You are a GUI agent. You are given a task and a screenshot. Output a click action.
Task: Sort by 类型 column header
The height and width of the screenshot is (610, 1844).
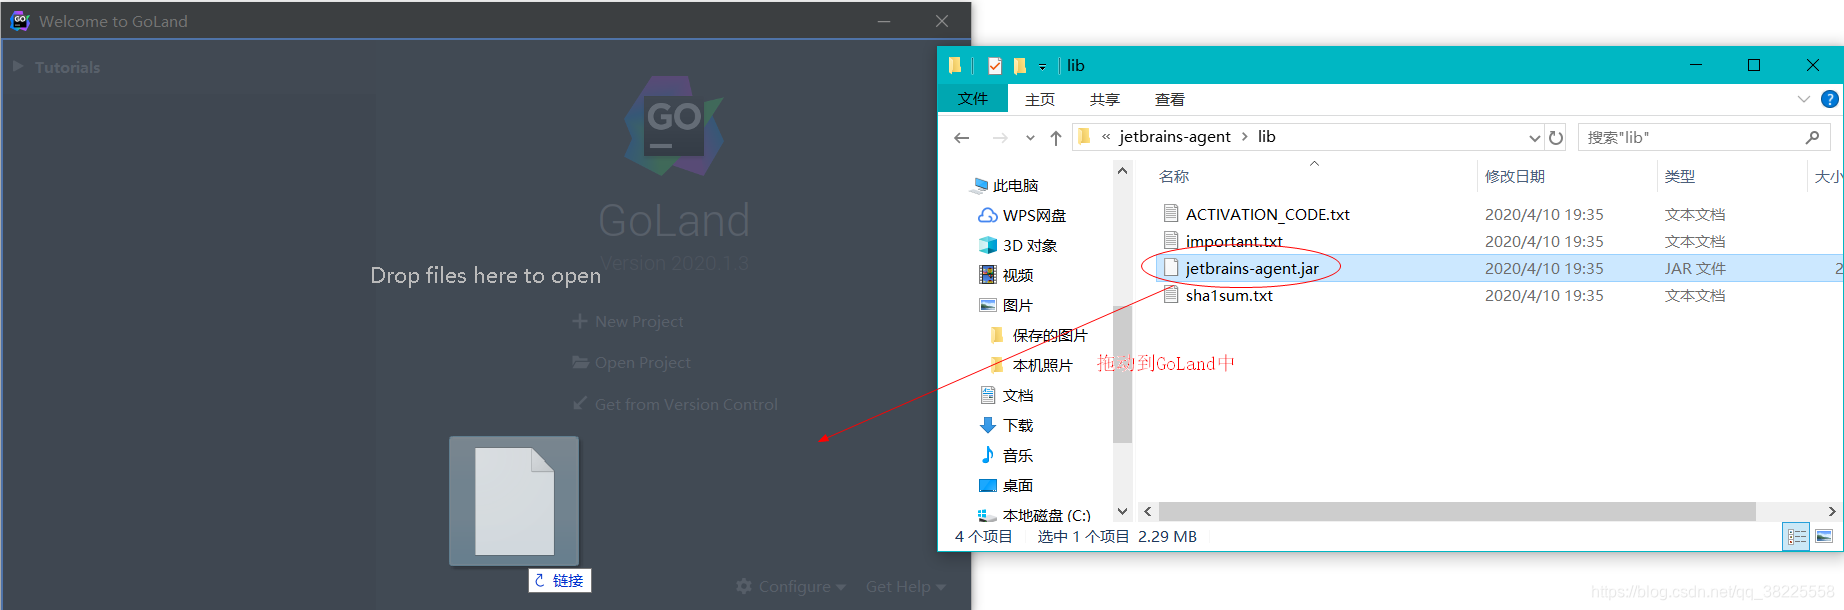point(1679,176)
